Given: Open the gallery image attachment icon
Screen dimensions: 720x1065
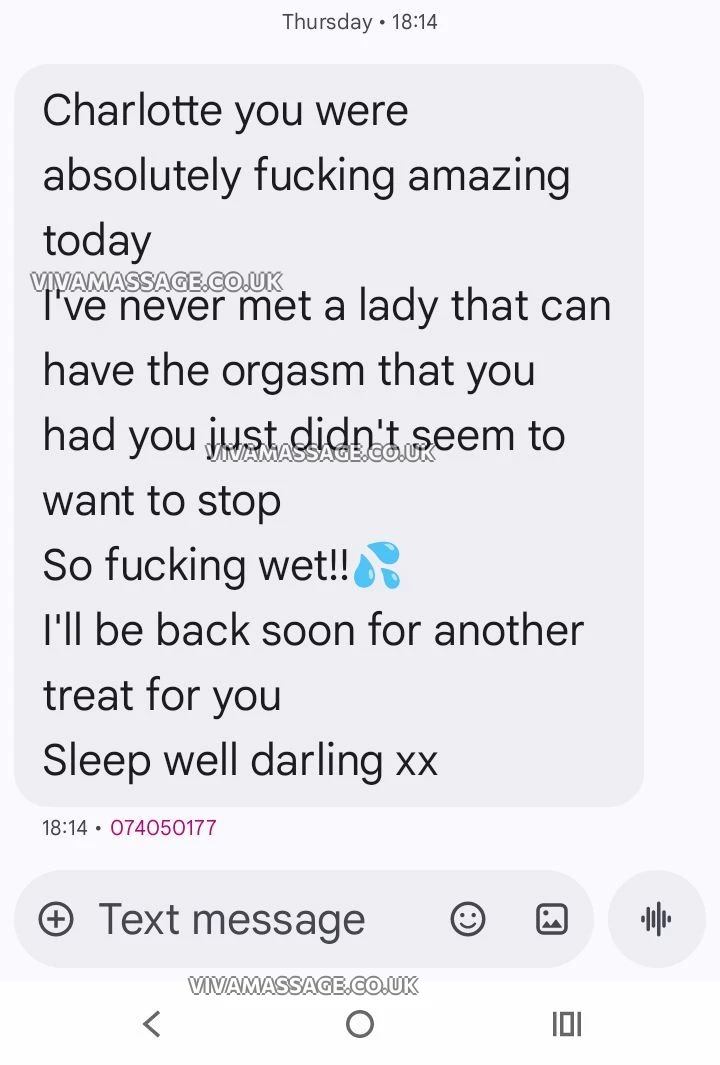Looking at the screenshot, I should click(552, 919).
